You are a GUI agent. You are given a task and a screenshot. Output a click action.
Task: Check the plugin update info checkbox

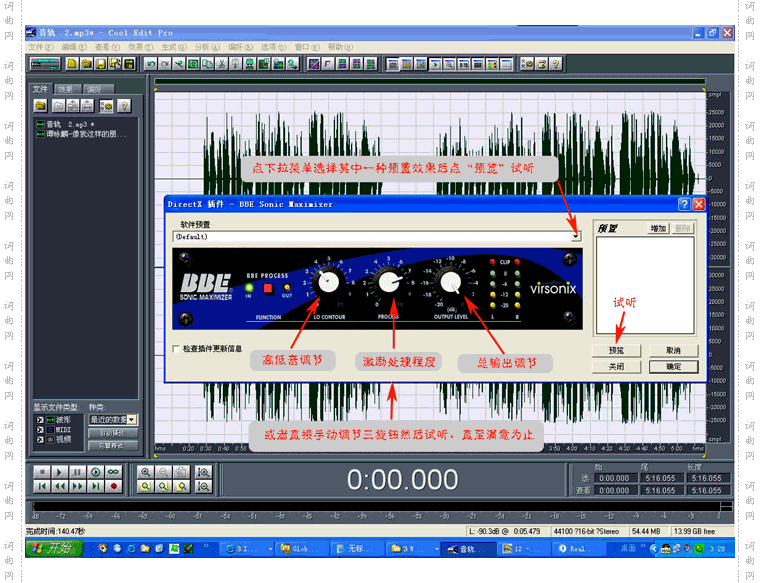pyautogui.click(x=176, y=348)
